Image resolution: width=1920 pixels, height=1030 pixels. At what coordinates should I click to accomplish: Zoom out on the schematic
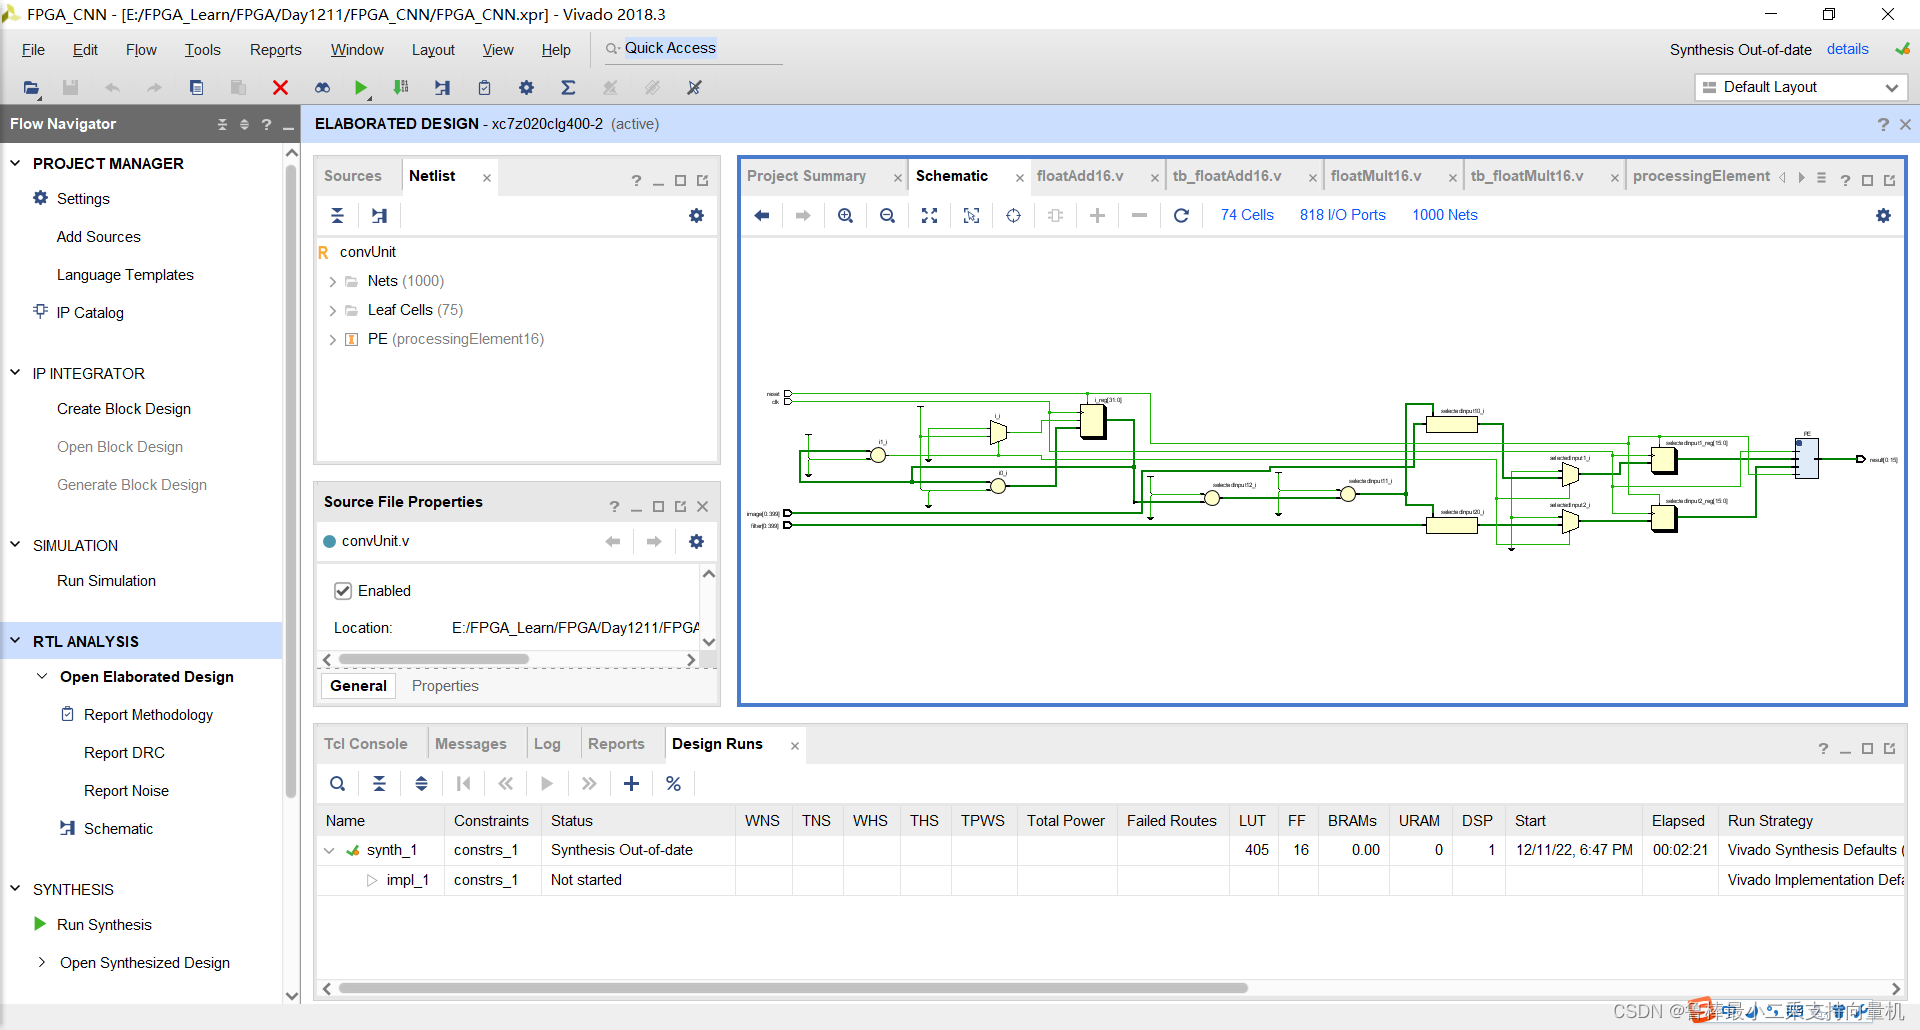tap(887, 215)
